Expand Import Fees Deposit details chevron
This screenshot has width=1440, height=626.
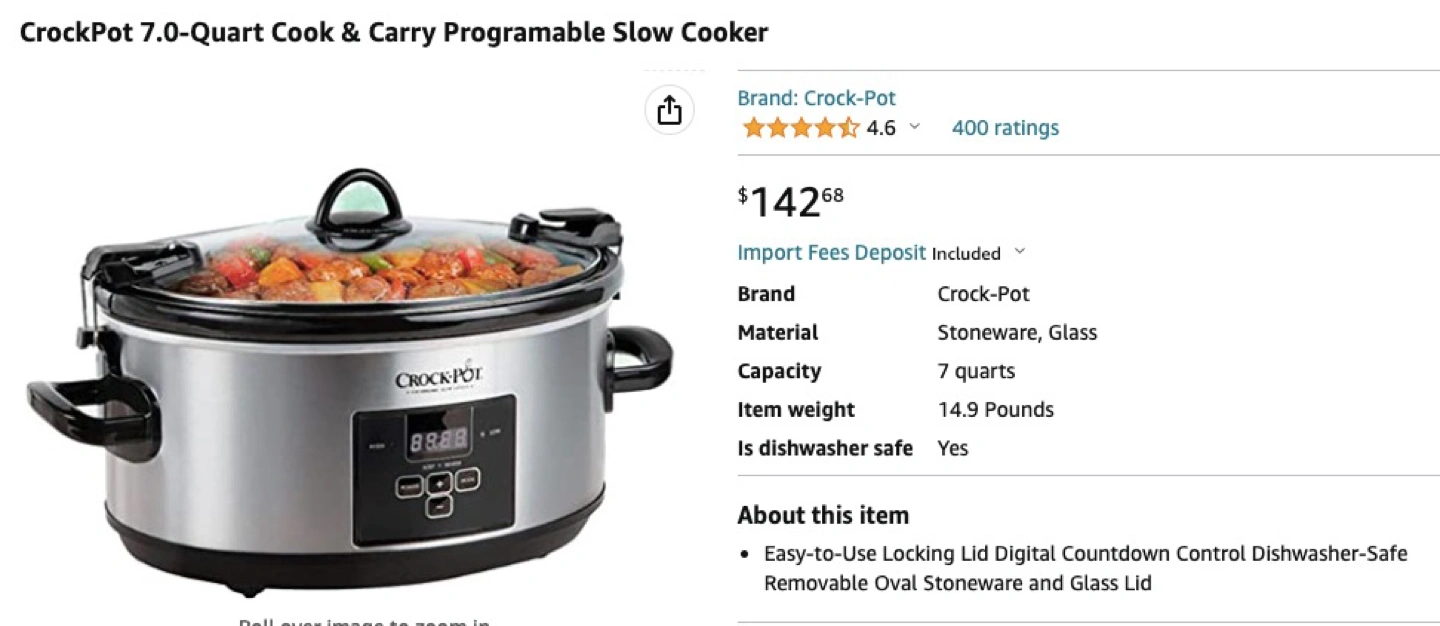click(1019, 252)
